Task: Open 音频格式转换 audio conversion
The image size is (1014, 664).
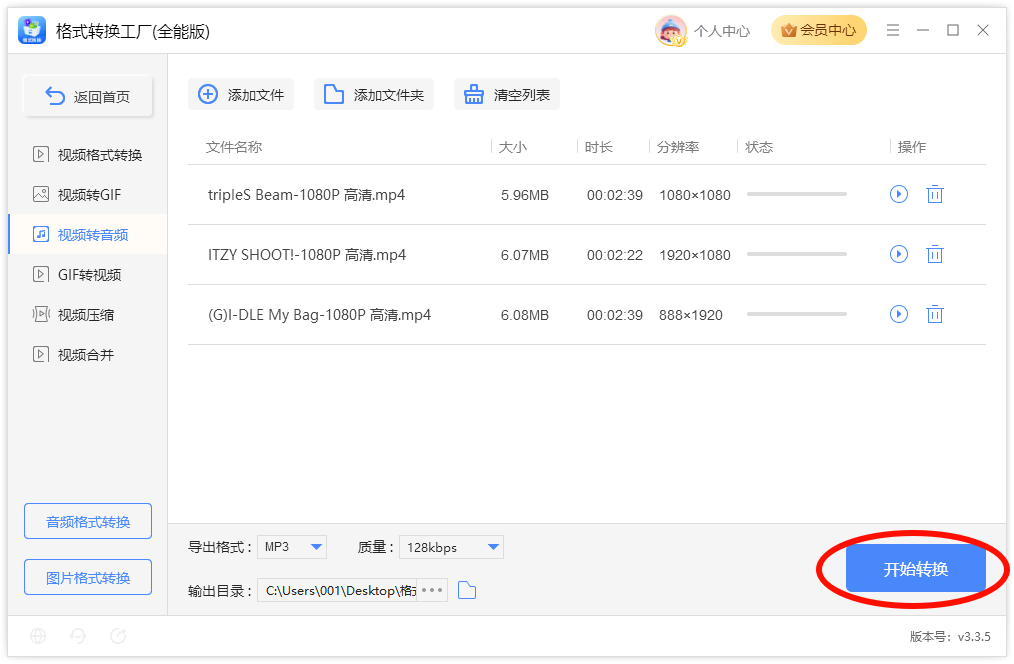Action: click(88, 522)
